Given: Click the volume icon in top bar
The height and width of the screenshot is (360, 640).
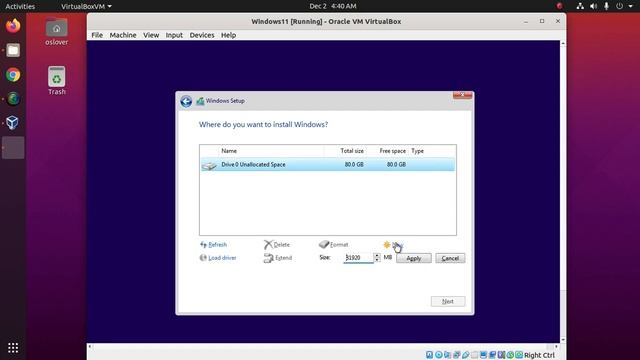Looking at the screenshot, I should tap(593, 6).
